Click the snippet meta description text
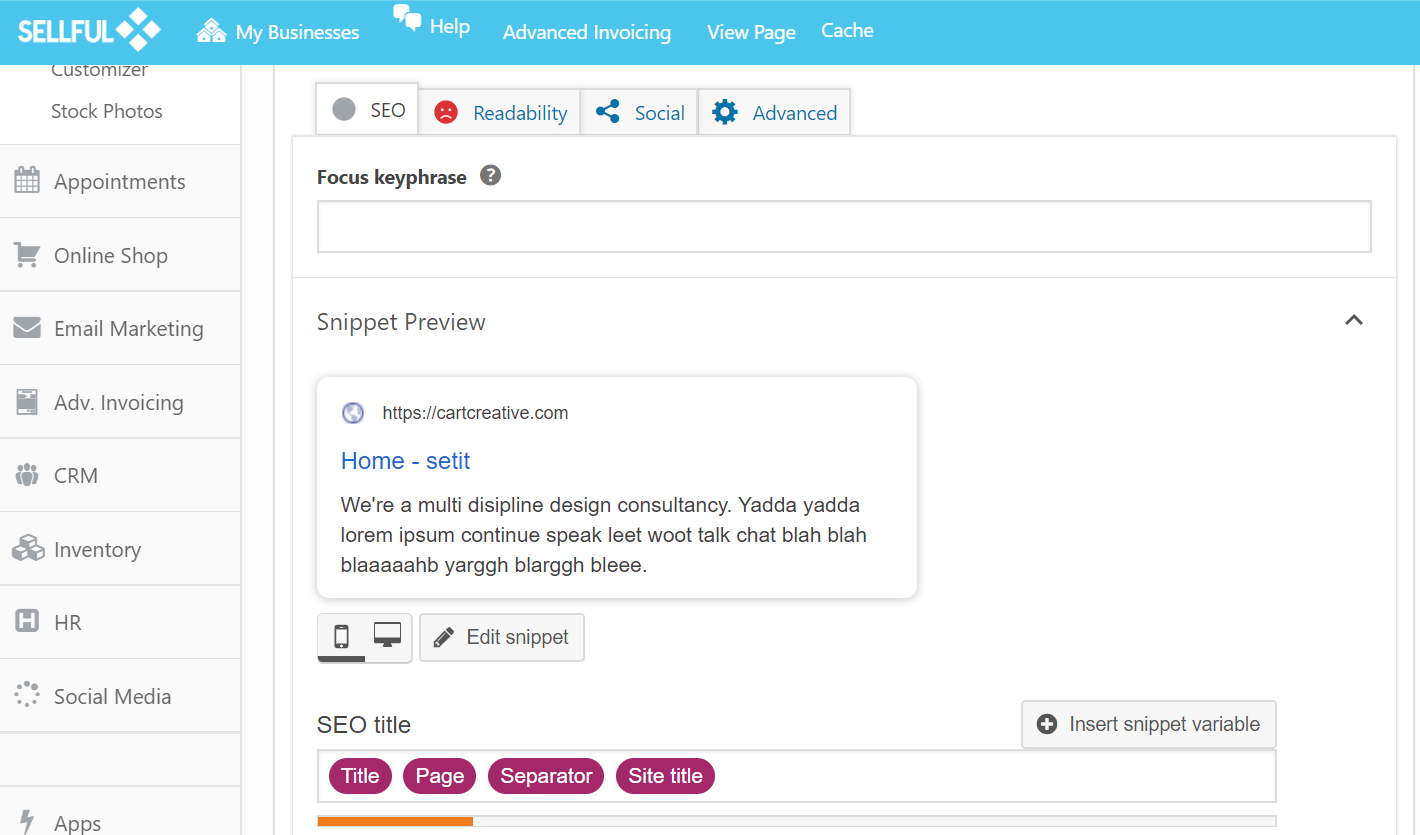 click(x=604, y=535)
